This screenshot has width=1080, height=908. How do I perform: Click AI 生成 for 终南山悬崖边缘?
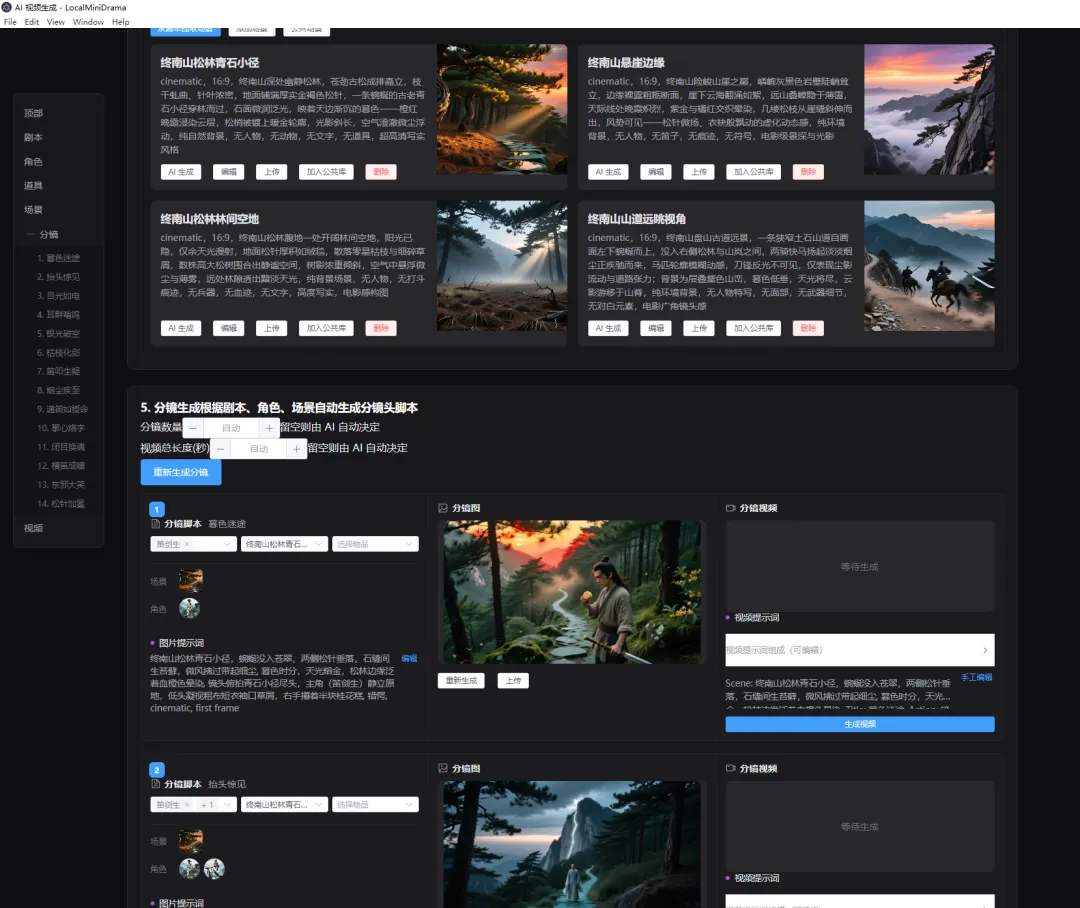[608, 172]
